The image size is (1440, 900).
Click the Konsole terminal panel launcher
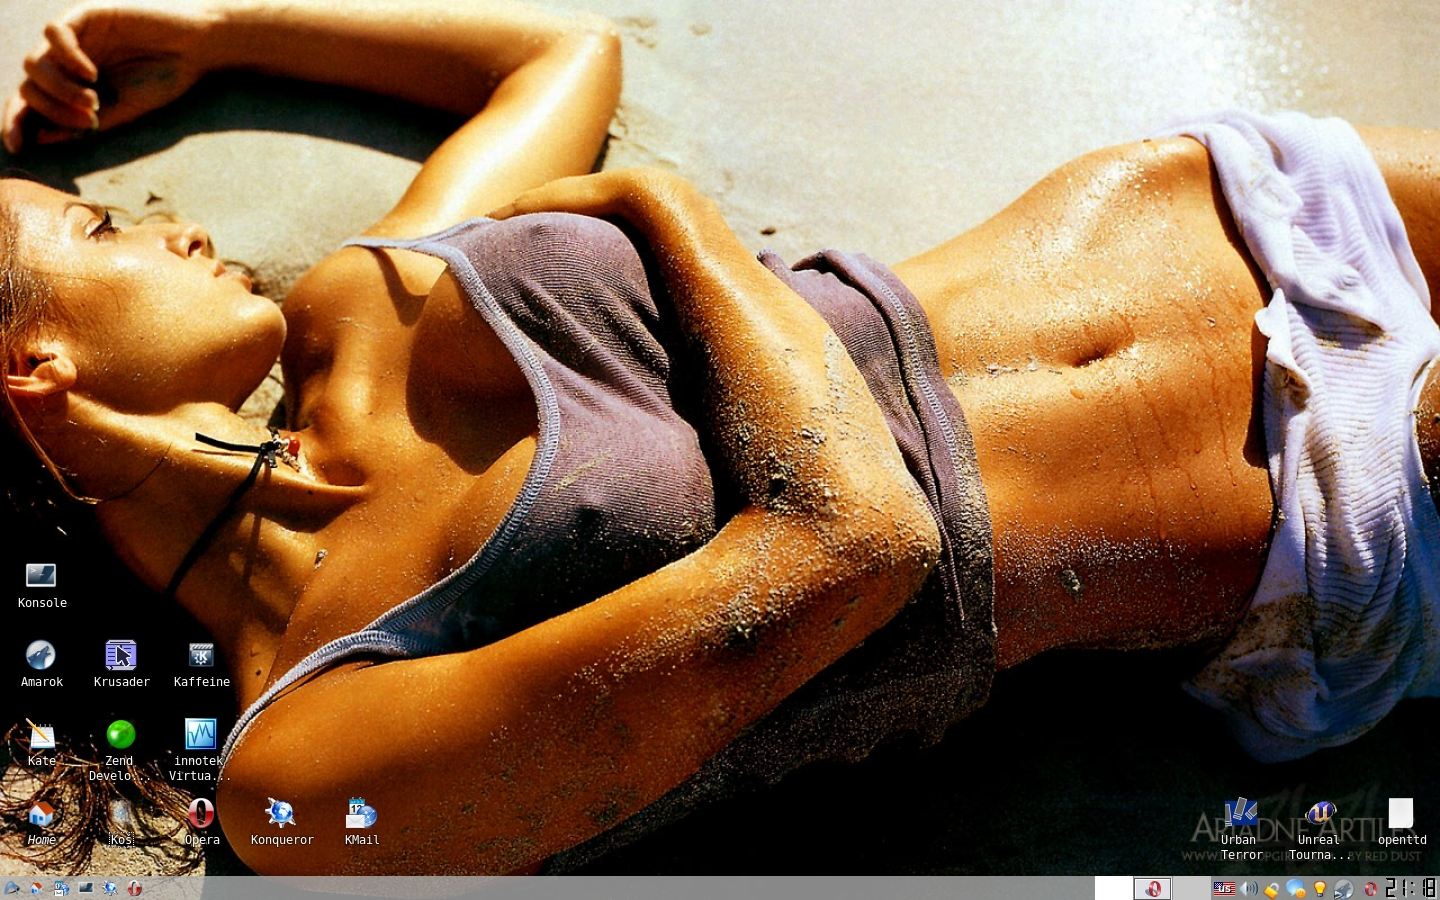tap(86, 888)
